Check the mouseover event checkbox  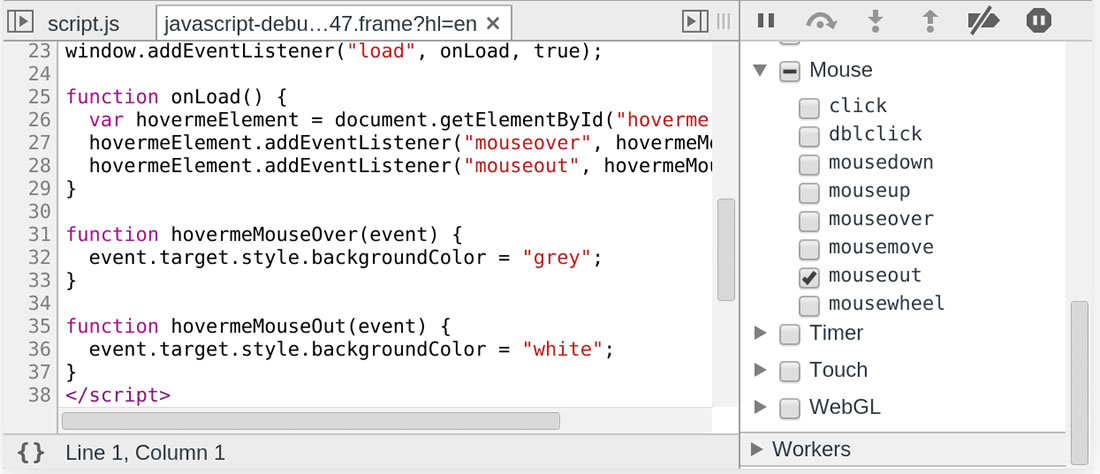(x=810, y=220)
